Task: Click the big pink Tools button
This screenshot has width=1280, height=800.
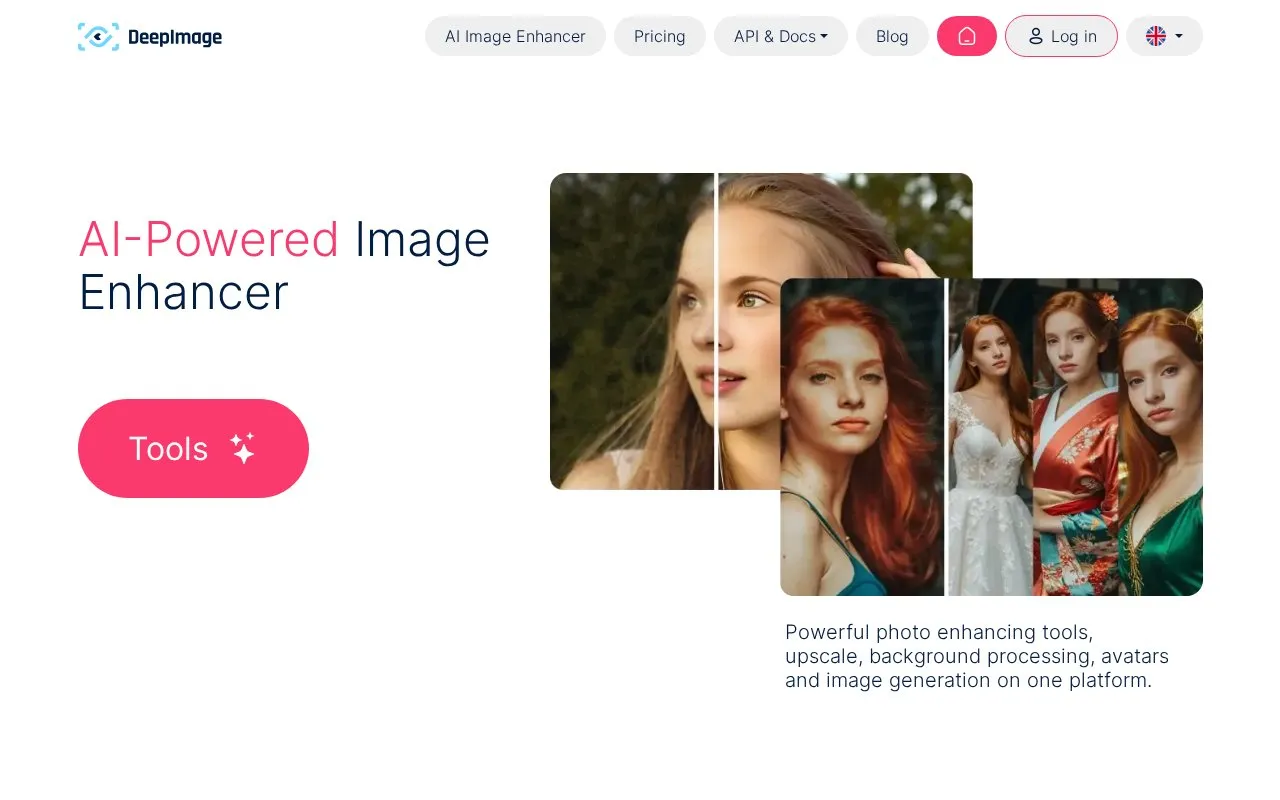Action: (193, 448)
